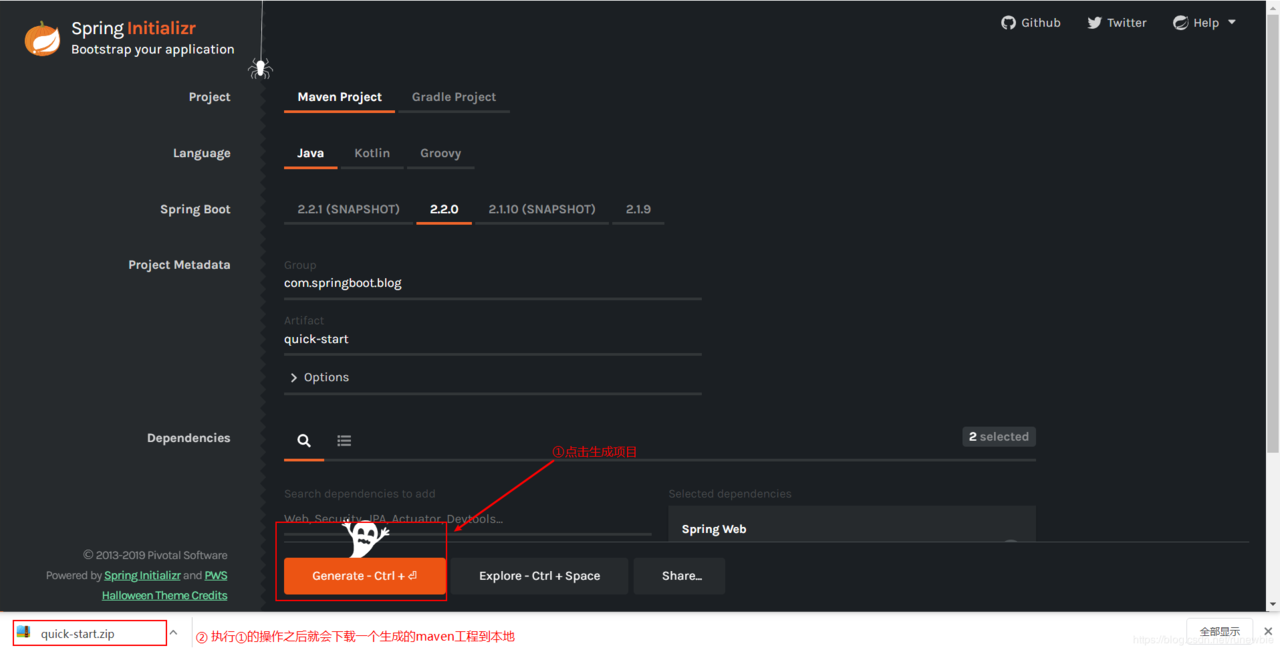Switch to dependency search view icon
Screen dimensions: 1280x652
point(304,440)
